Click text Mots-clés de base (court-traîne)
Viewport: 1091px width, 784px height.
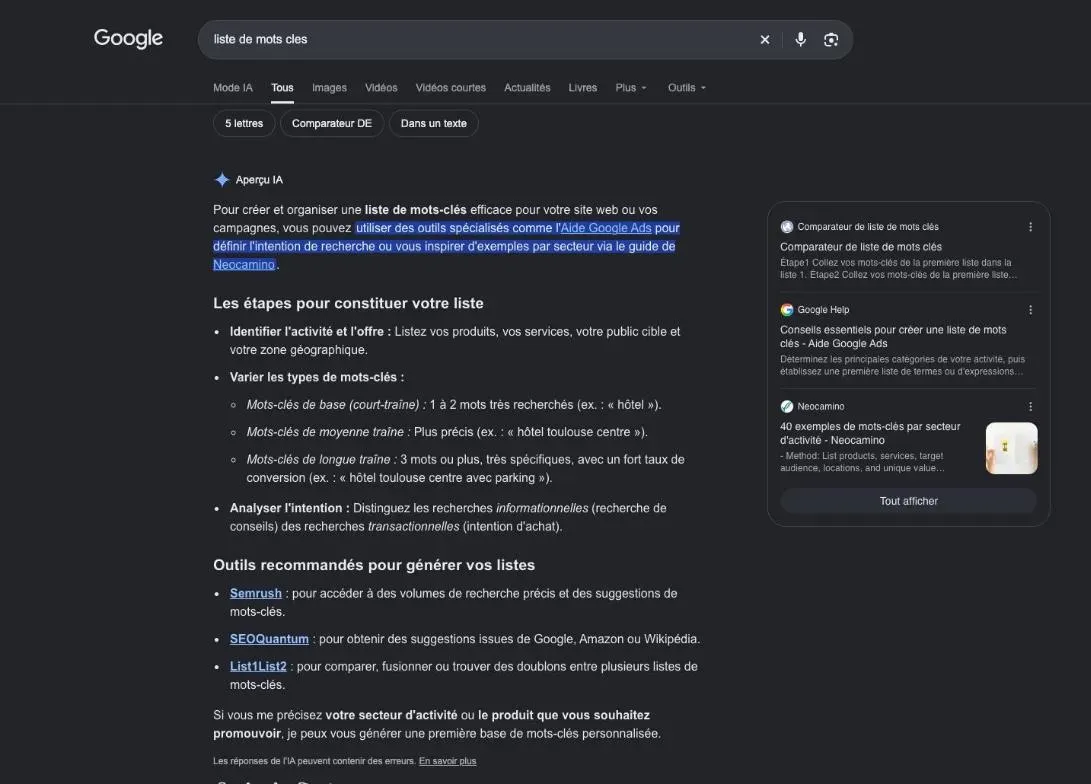click(x=336, y=405)
